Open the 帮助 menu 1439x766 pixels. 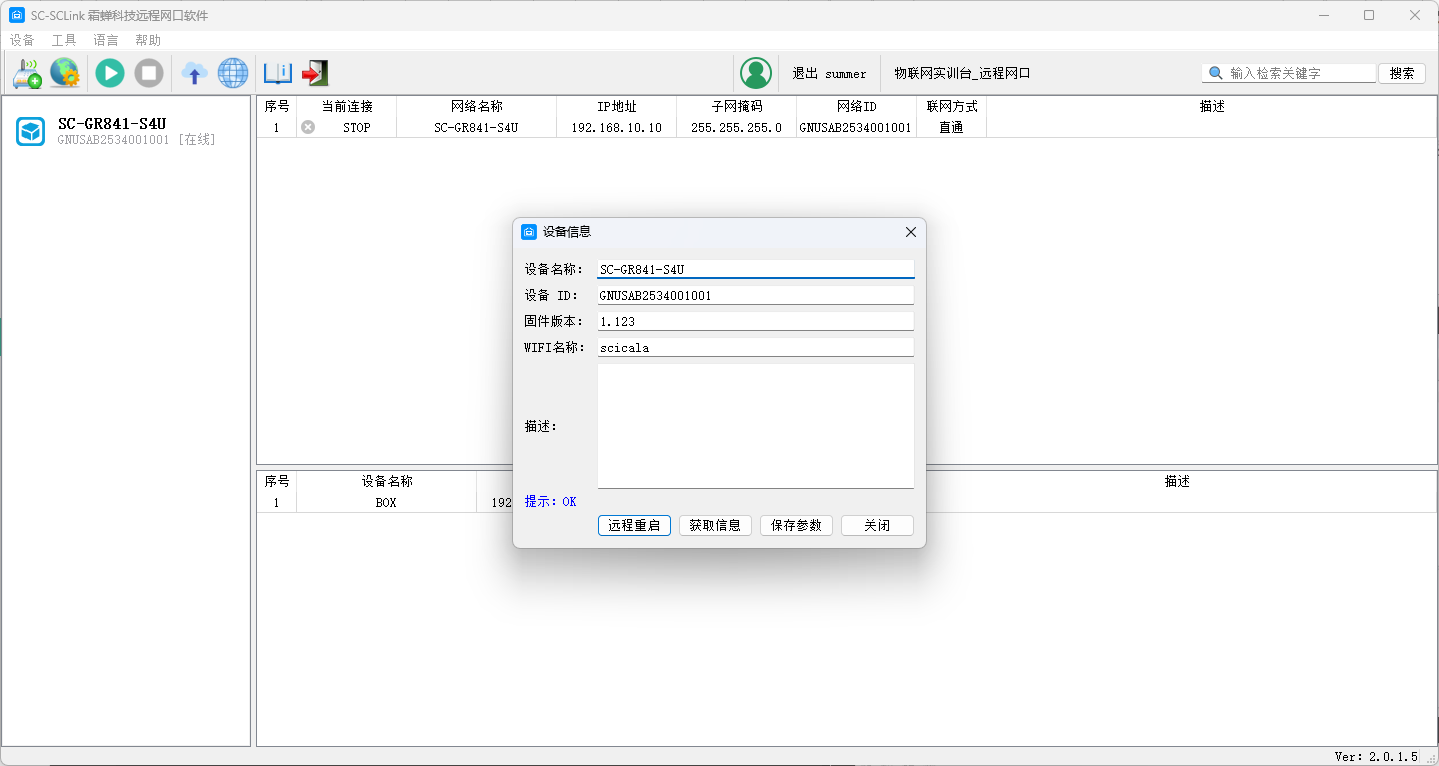(148, 41)
